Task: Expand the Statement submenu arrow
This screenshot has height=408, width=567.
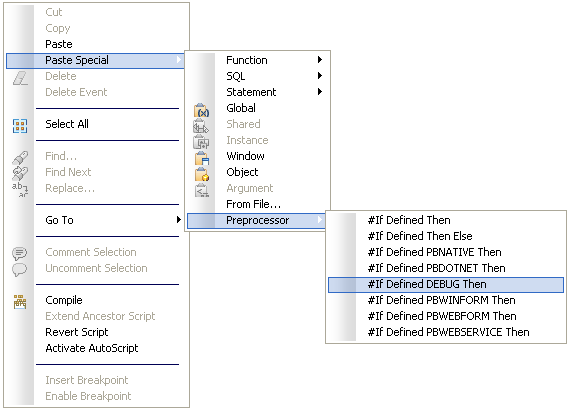Action: point(320,92)
